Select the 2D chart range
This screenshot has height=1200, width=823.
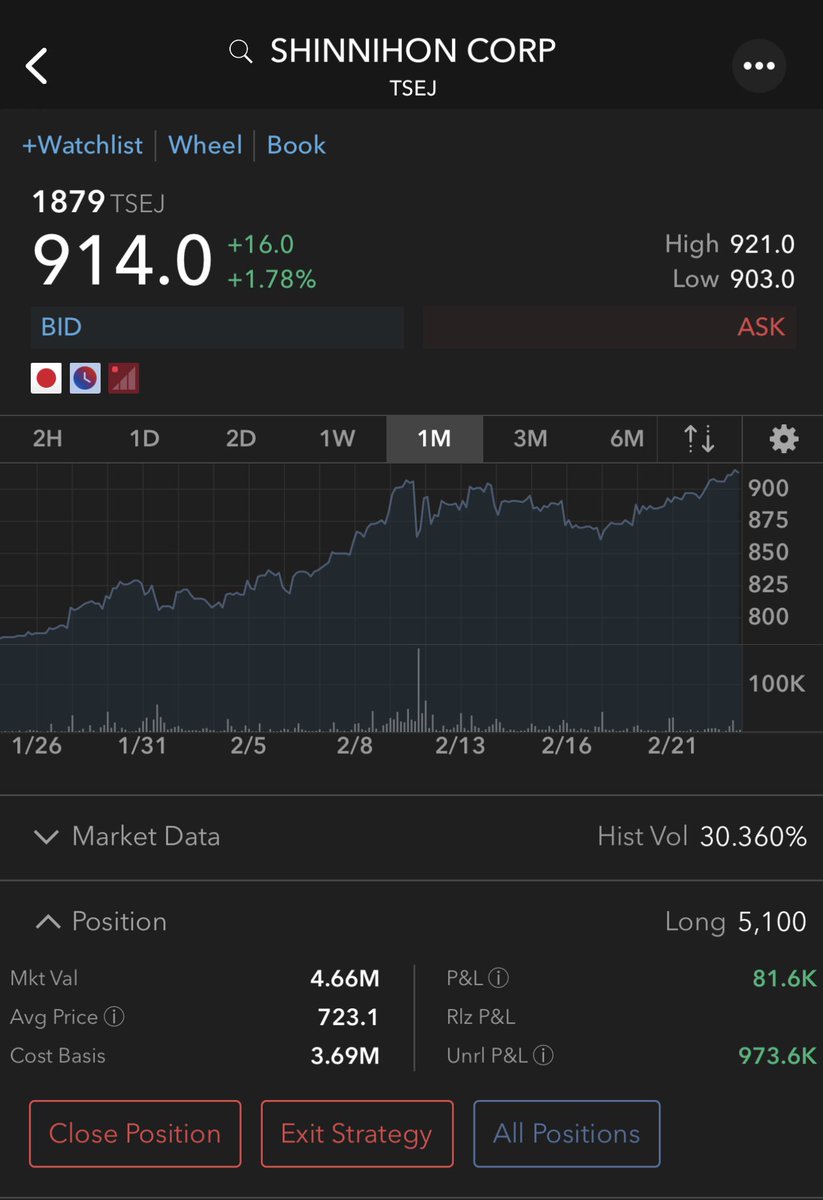click(x=241, y=438)
